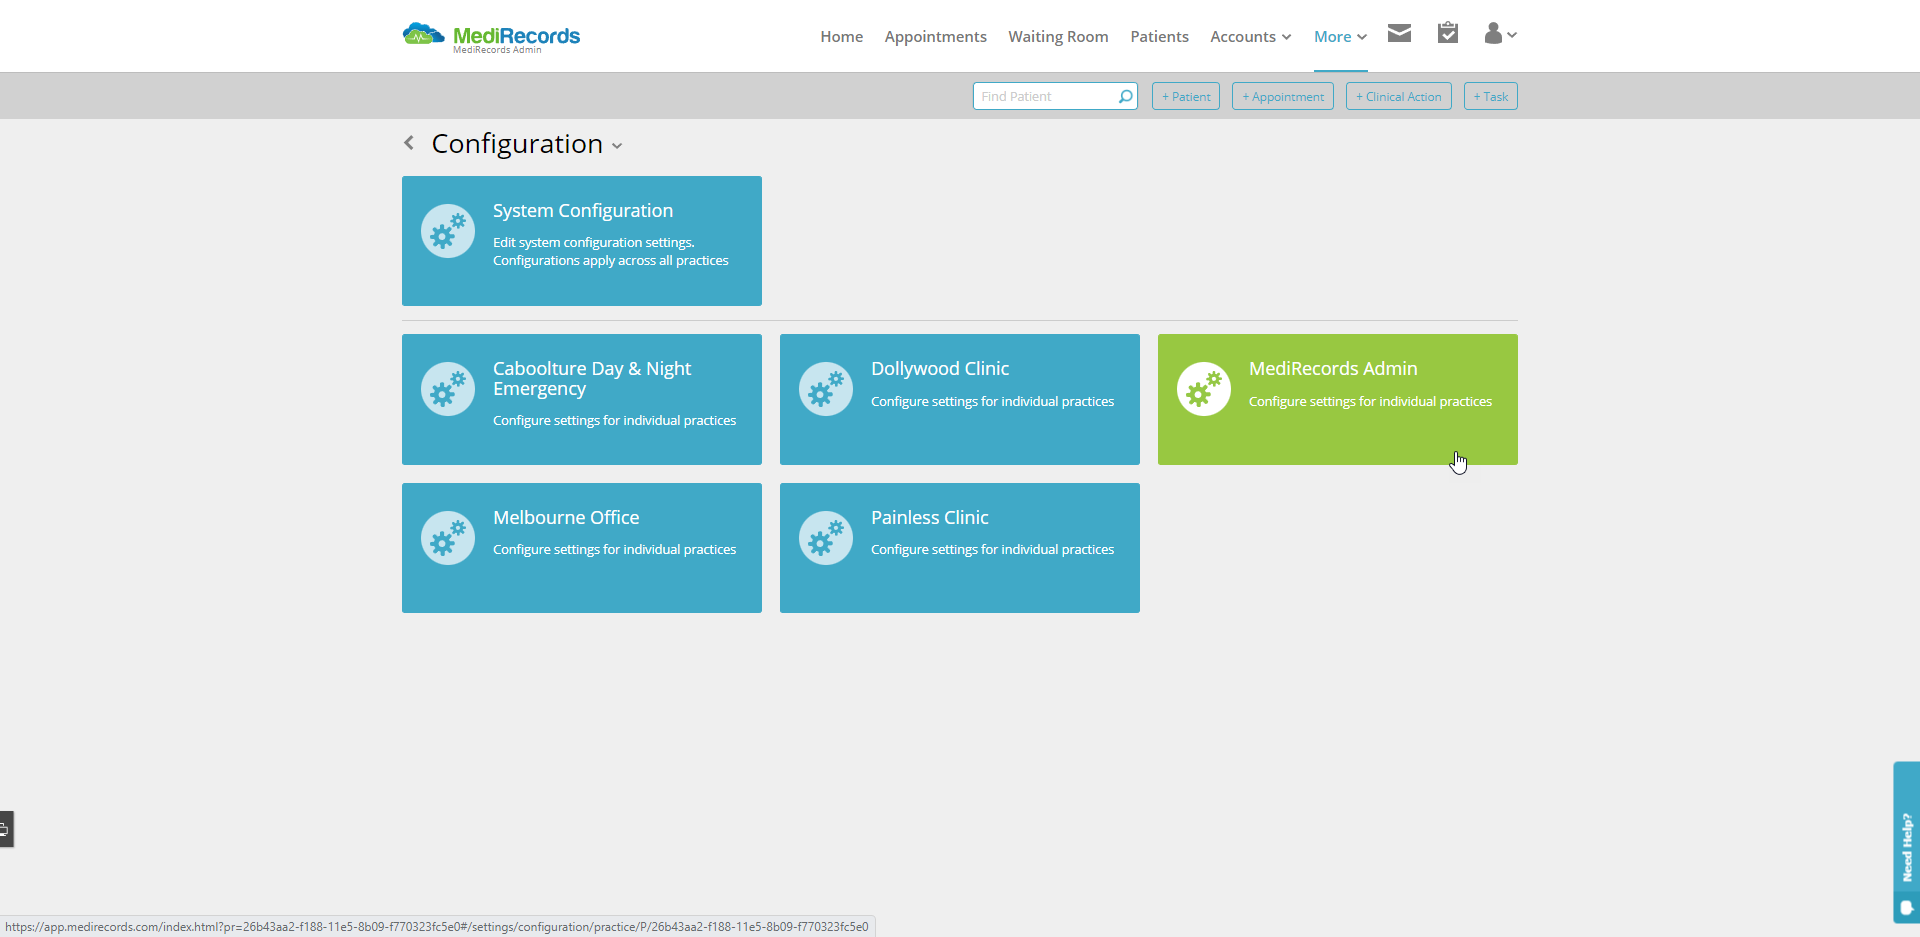1920x937 pixels.
Task: Open the Waiting Room page
Action: pos(1058,37)
